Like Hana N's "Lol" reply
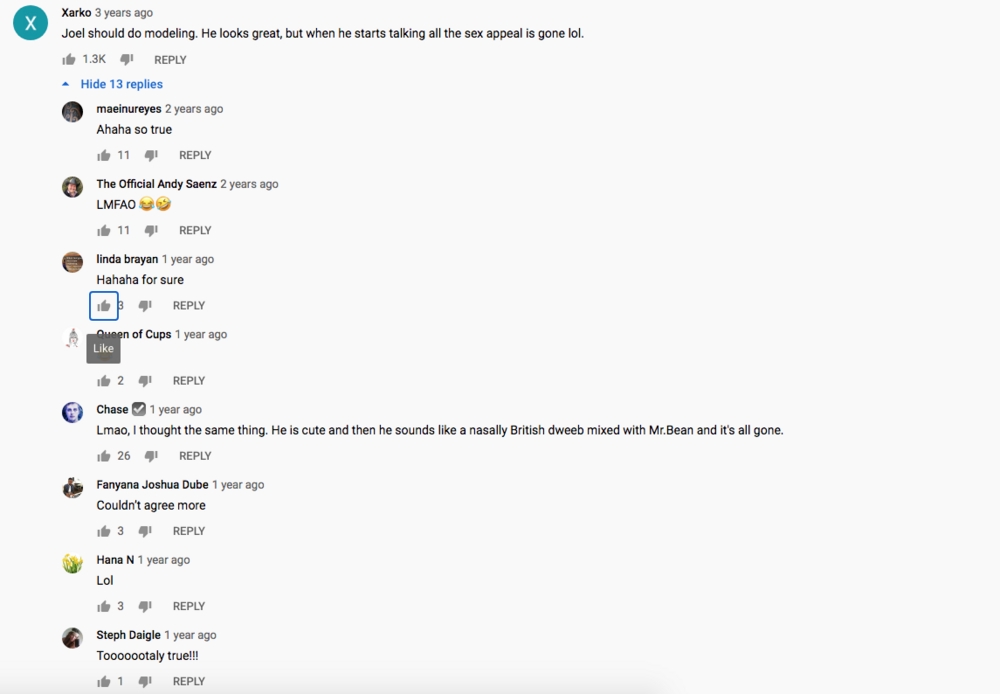Screen dimensions: 1000x694 [x=104, y=606]
